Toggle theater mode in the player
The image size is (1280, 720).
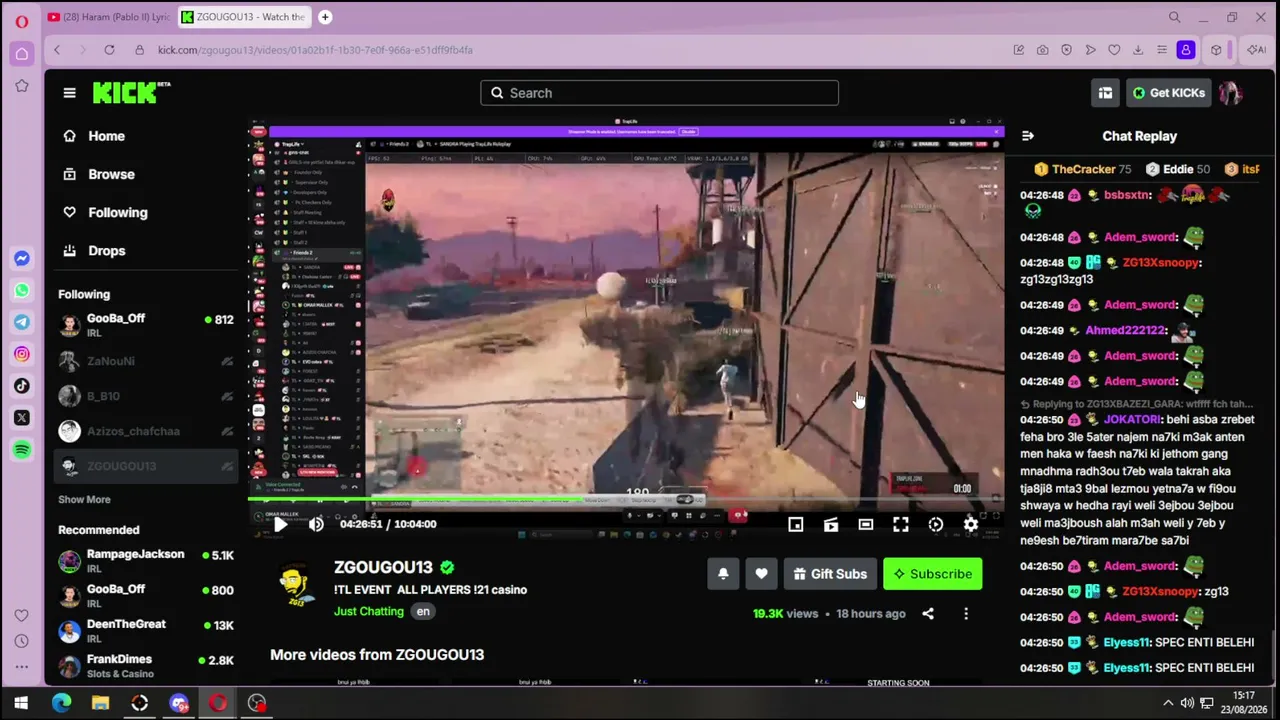tap(866, 524)
